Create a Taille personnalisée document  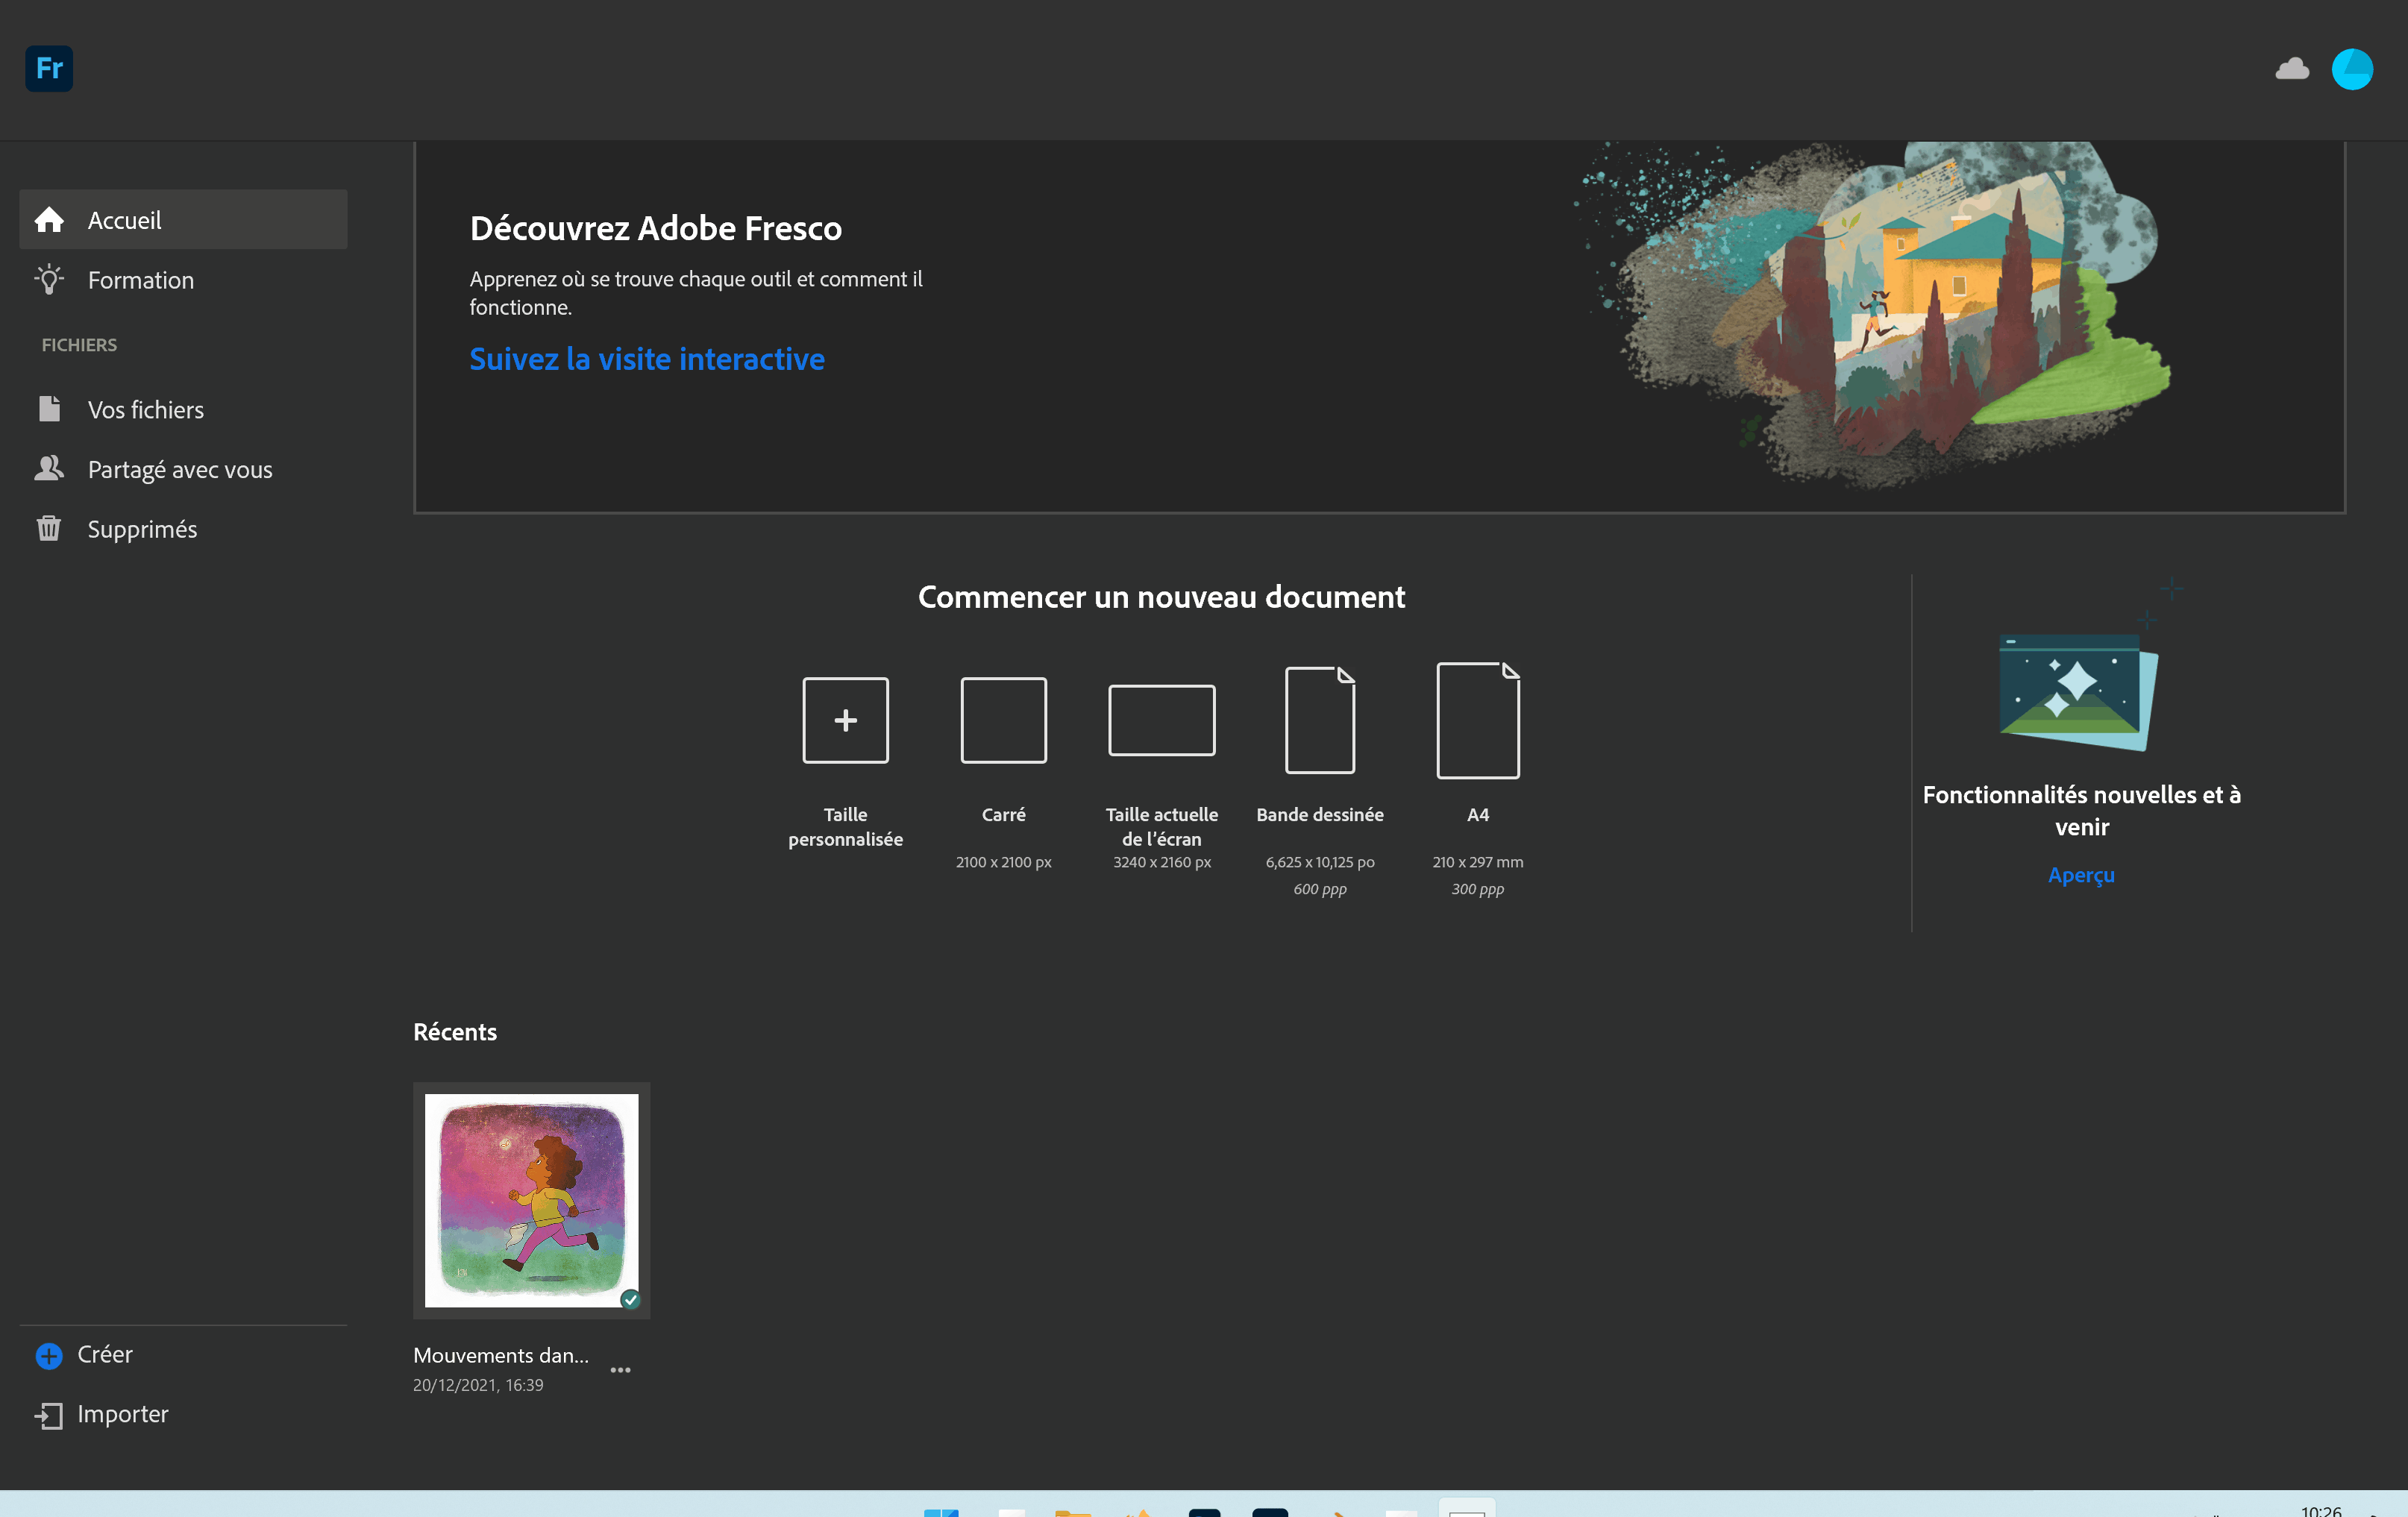point(845,720)
